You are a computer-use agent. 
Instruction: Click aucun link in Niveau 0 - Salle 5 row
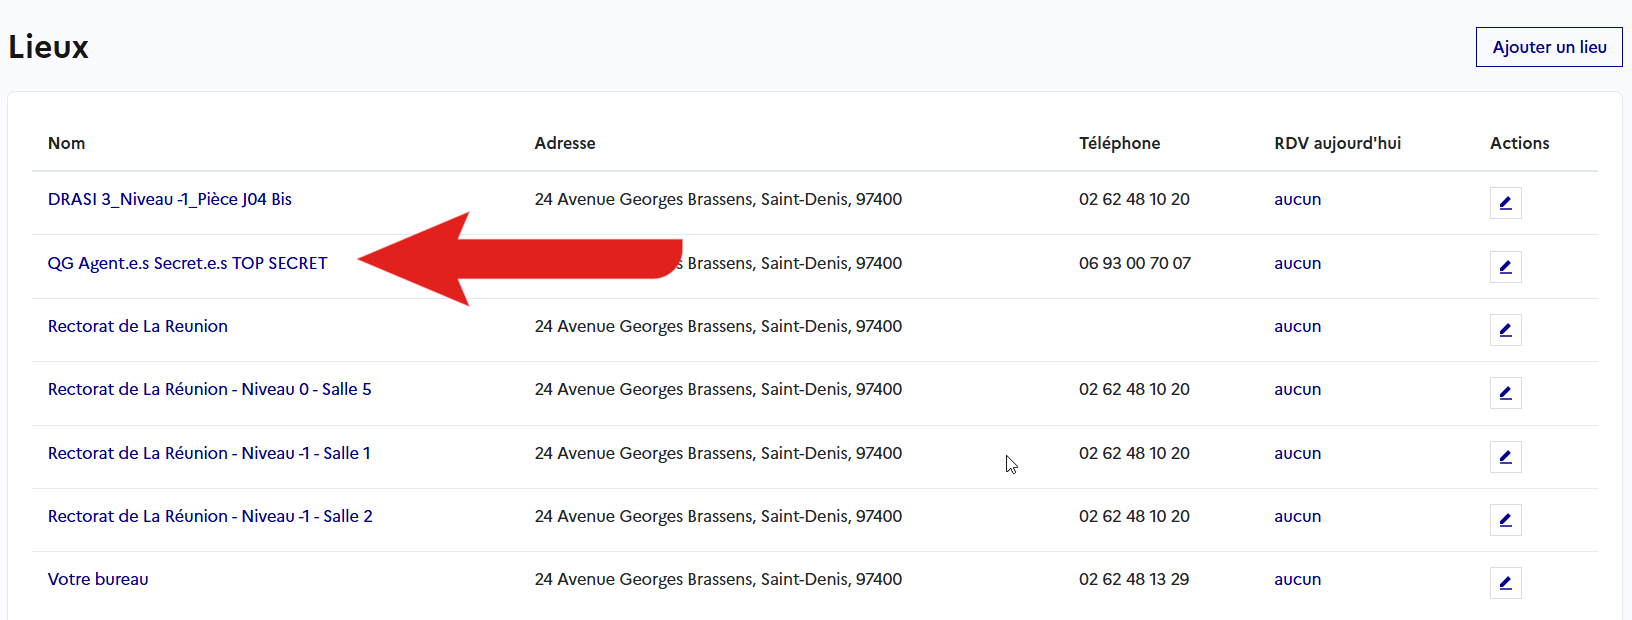click(1298, 389)
